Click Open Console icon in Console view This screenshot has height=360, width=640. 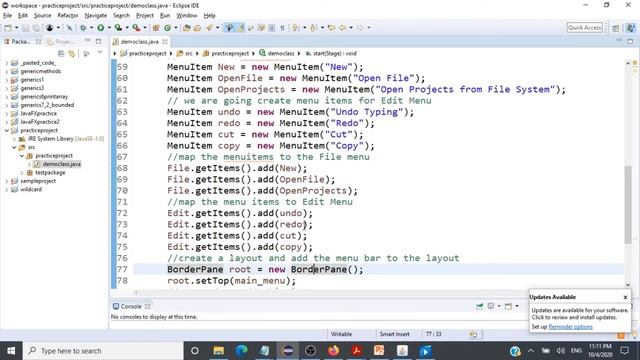[509, 306]
